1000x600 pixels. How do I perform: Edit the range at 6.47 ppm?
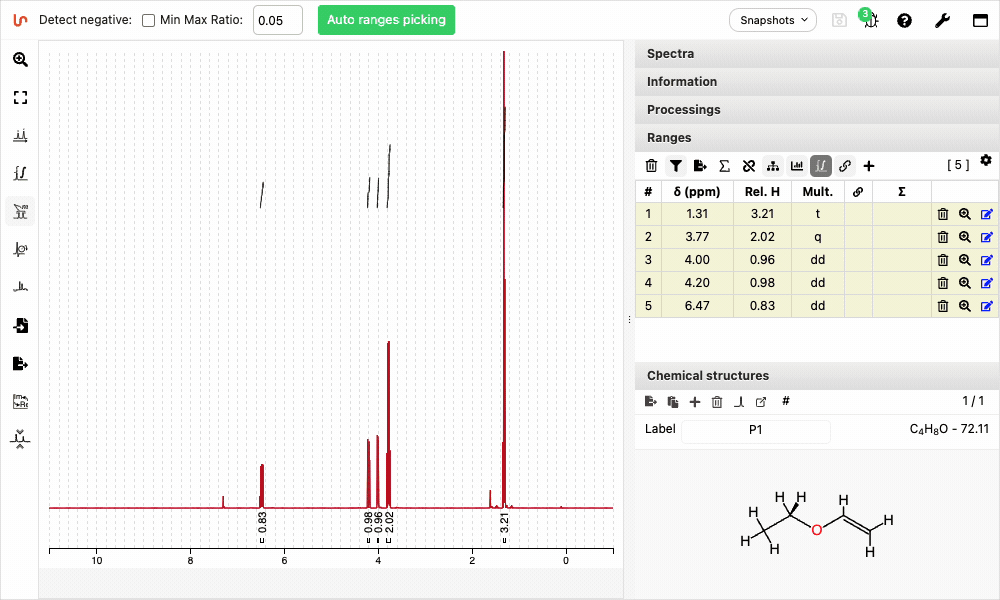[987, 306]
